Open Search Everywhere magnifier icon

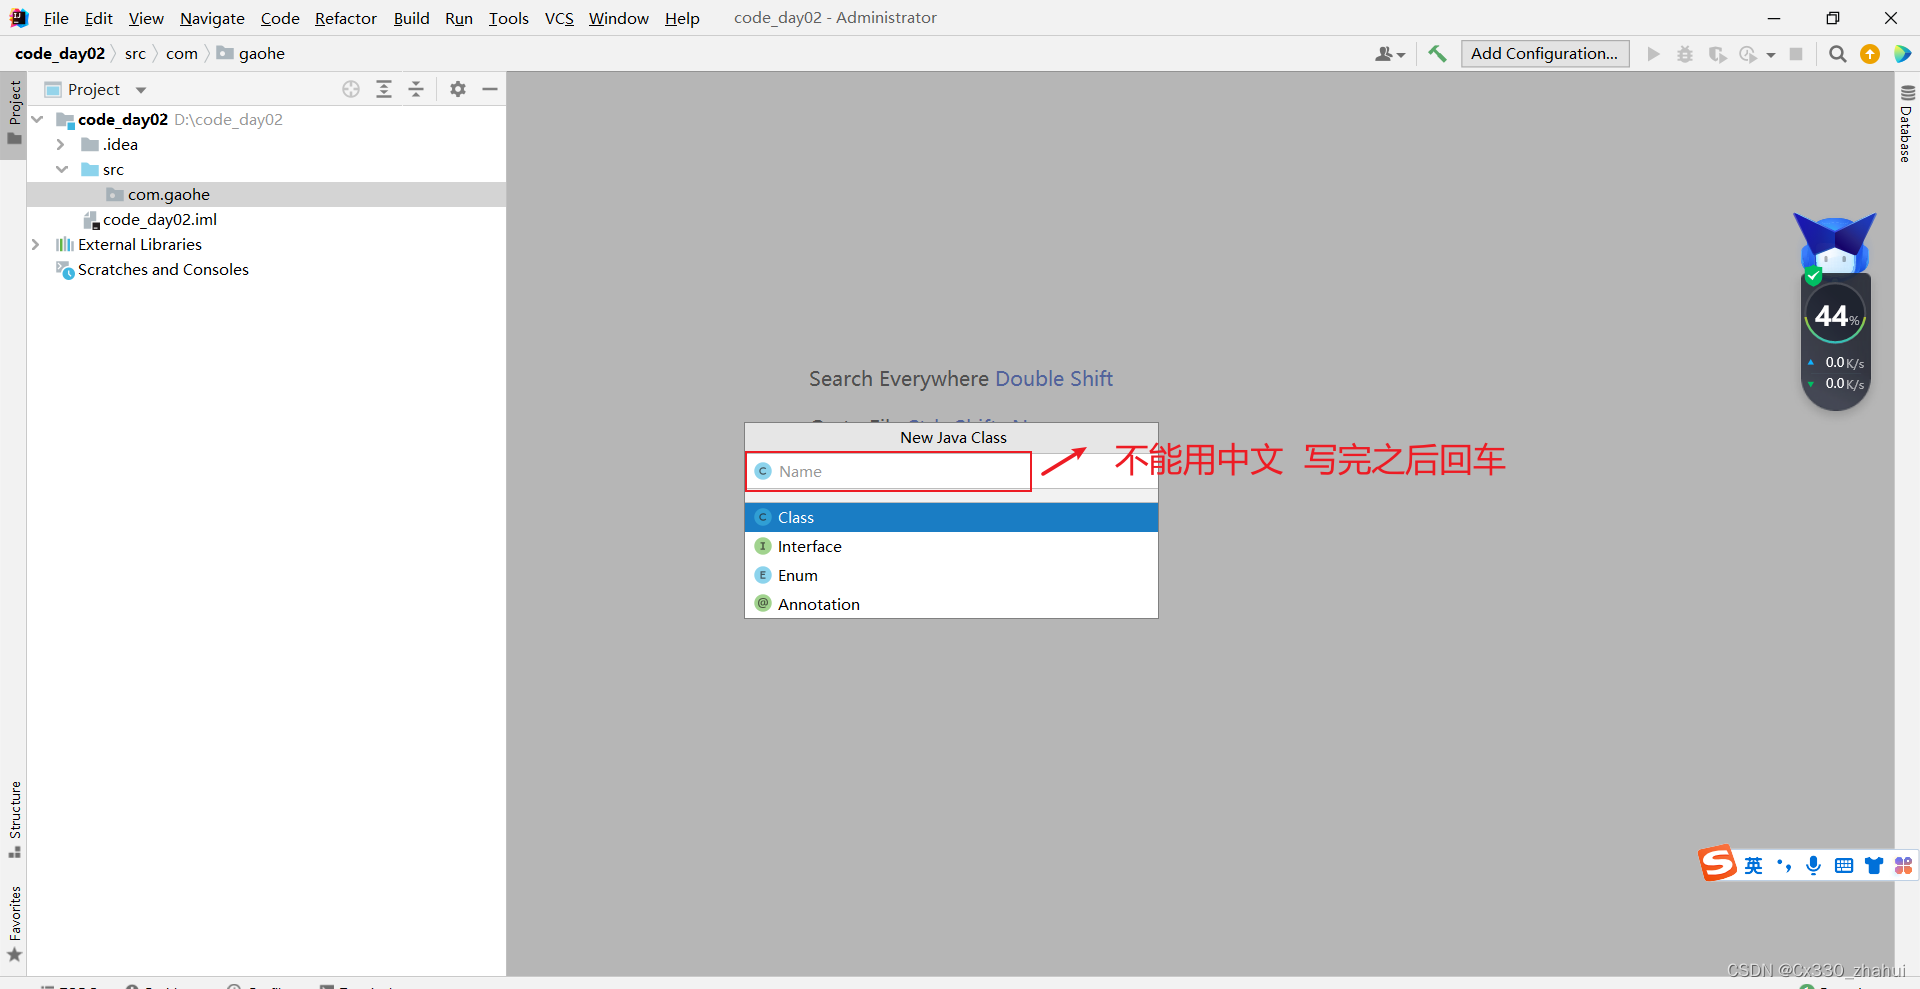coord(1838,54)
